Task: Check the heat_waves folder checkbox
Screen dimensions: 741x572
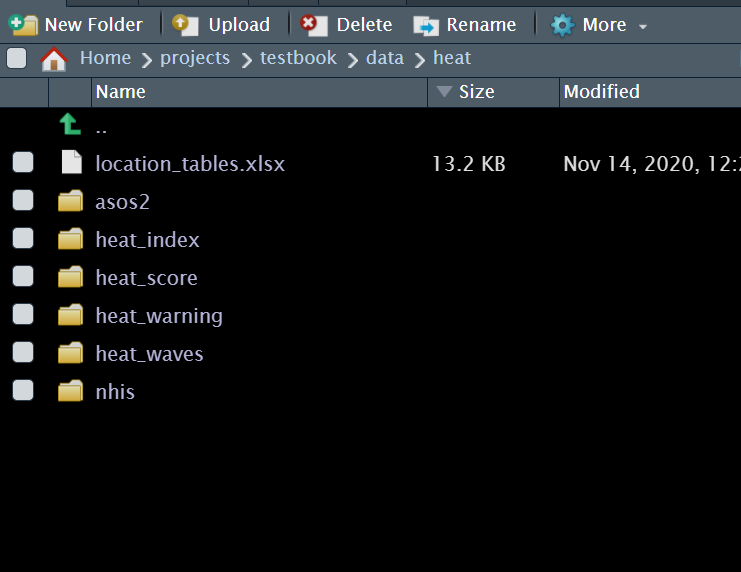Action: [x=23, y=352]
